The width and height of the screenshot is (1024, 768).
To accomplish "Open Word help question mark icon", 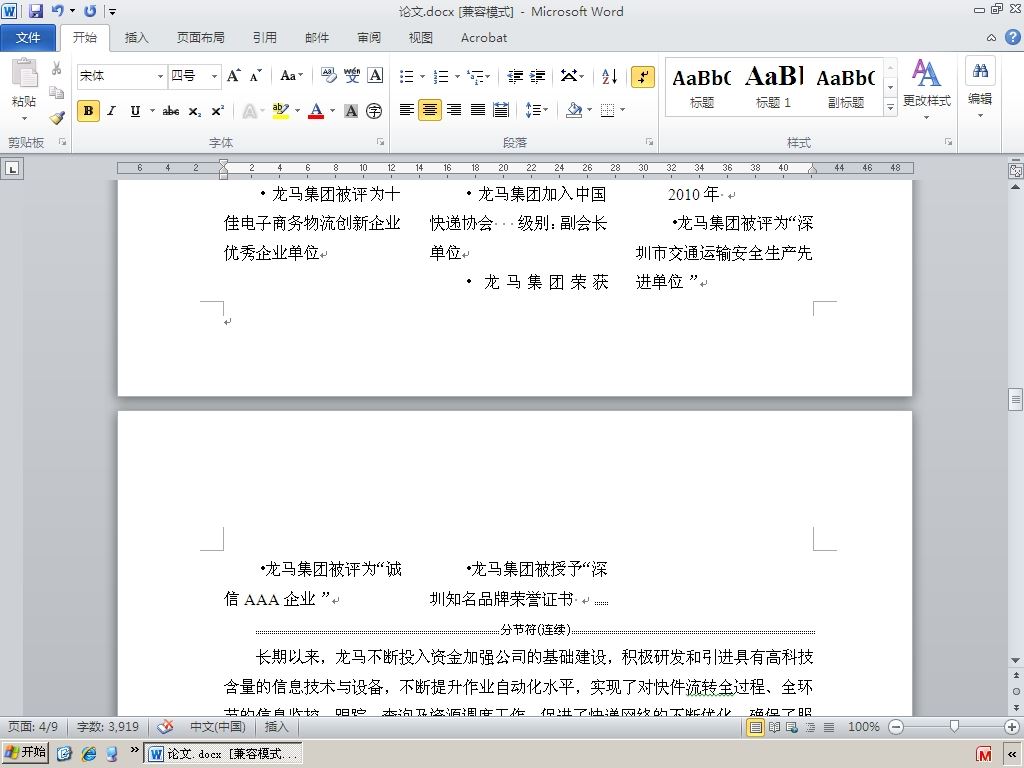I will (x=1012, y=37).
